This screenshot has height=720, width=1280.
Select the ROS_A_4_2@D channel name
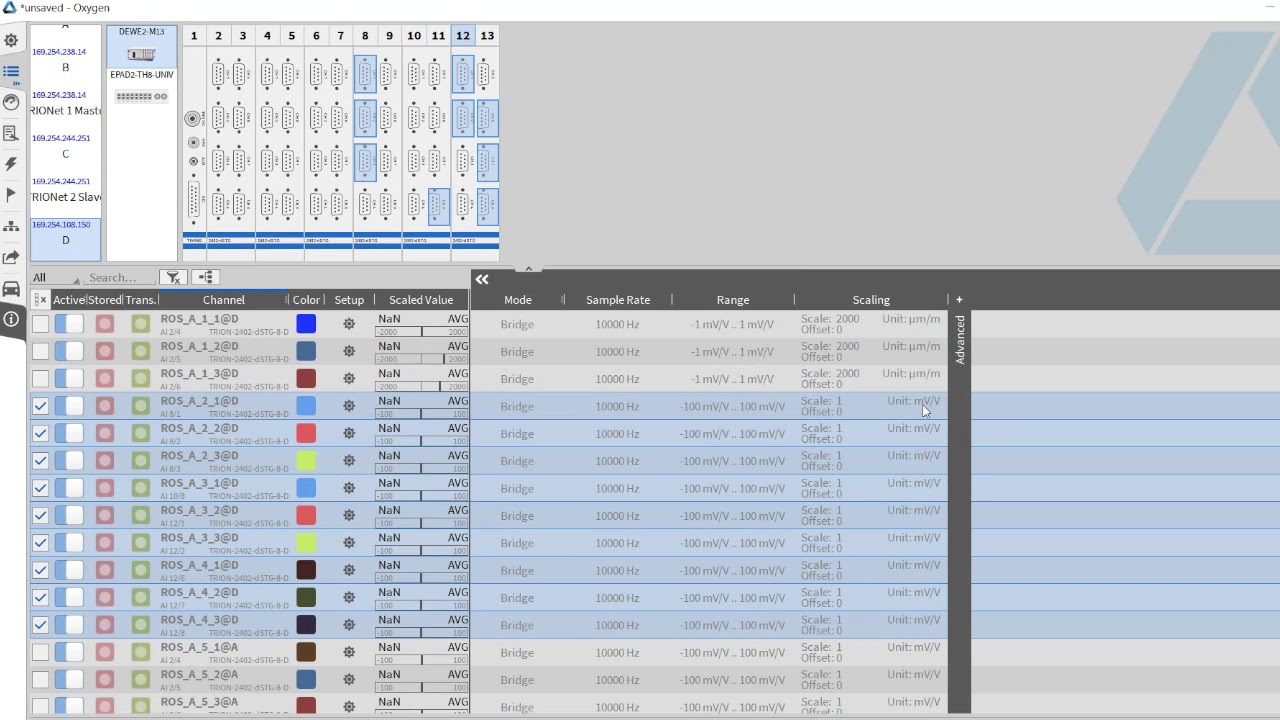pyautogui.click(x=200, y=592)
